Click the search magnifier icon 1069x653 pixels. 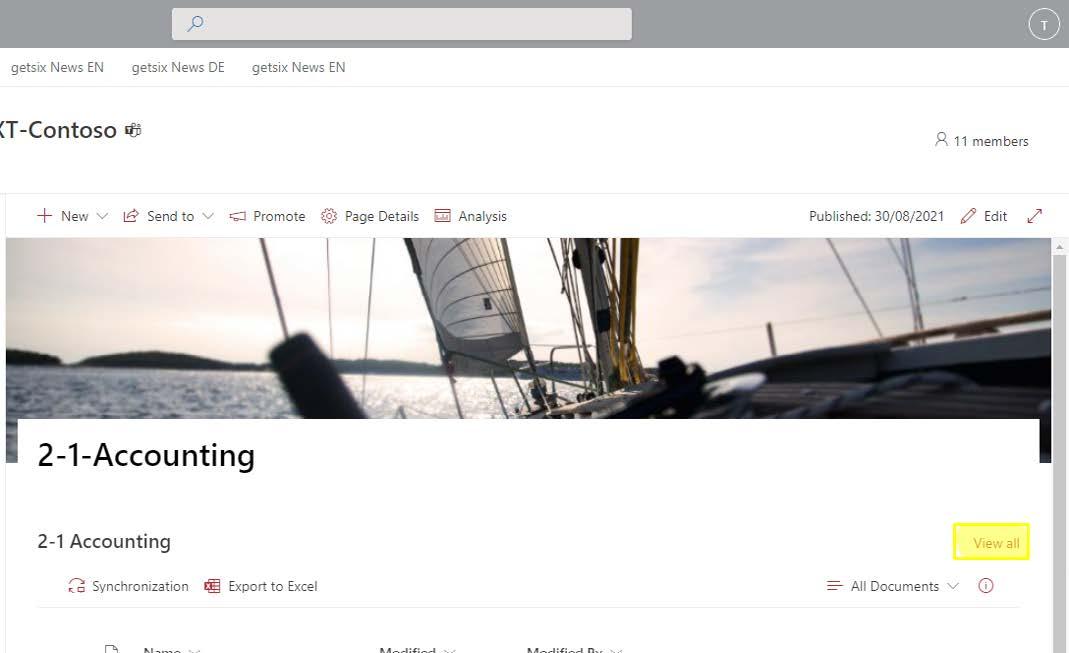point(195,24)
